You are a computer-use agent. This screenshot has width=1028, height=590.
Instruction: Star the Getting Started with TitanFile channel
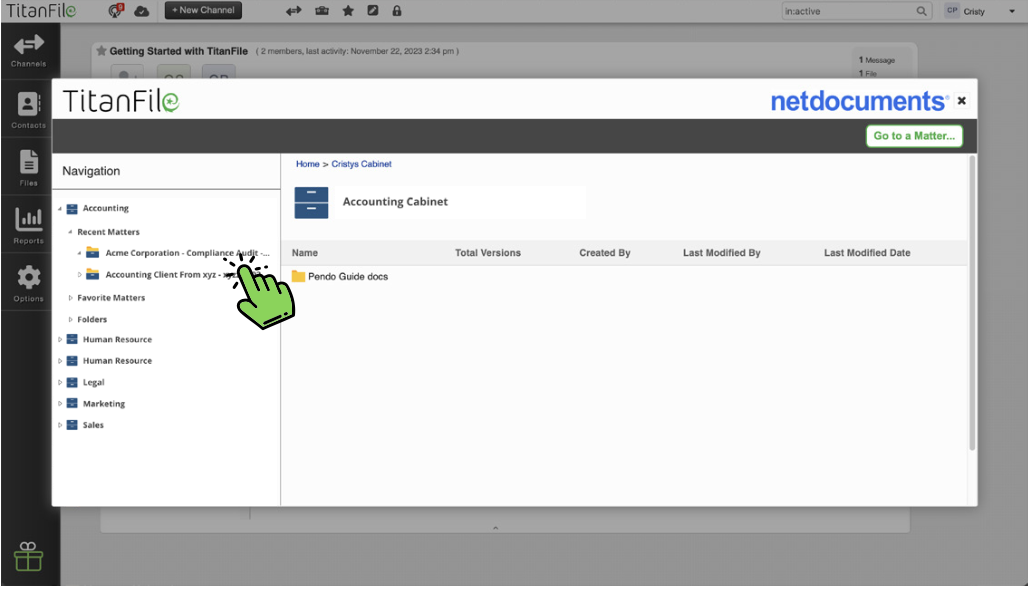[x=102, y=50]
